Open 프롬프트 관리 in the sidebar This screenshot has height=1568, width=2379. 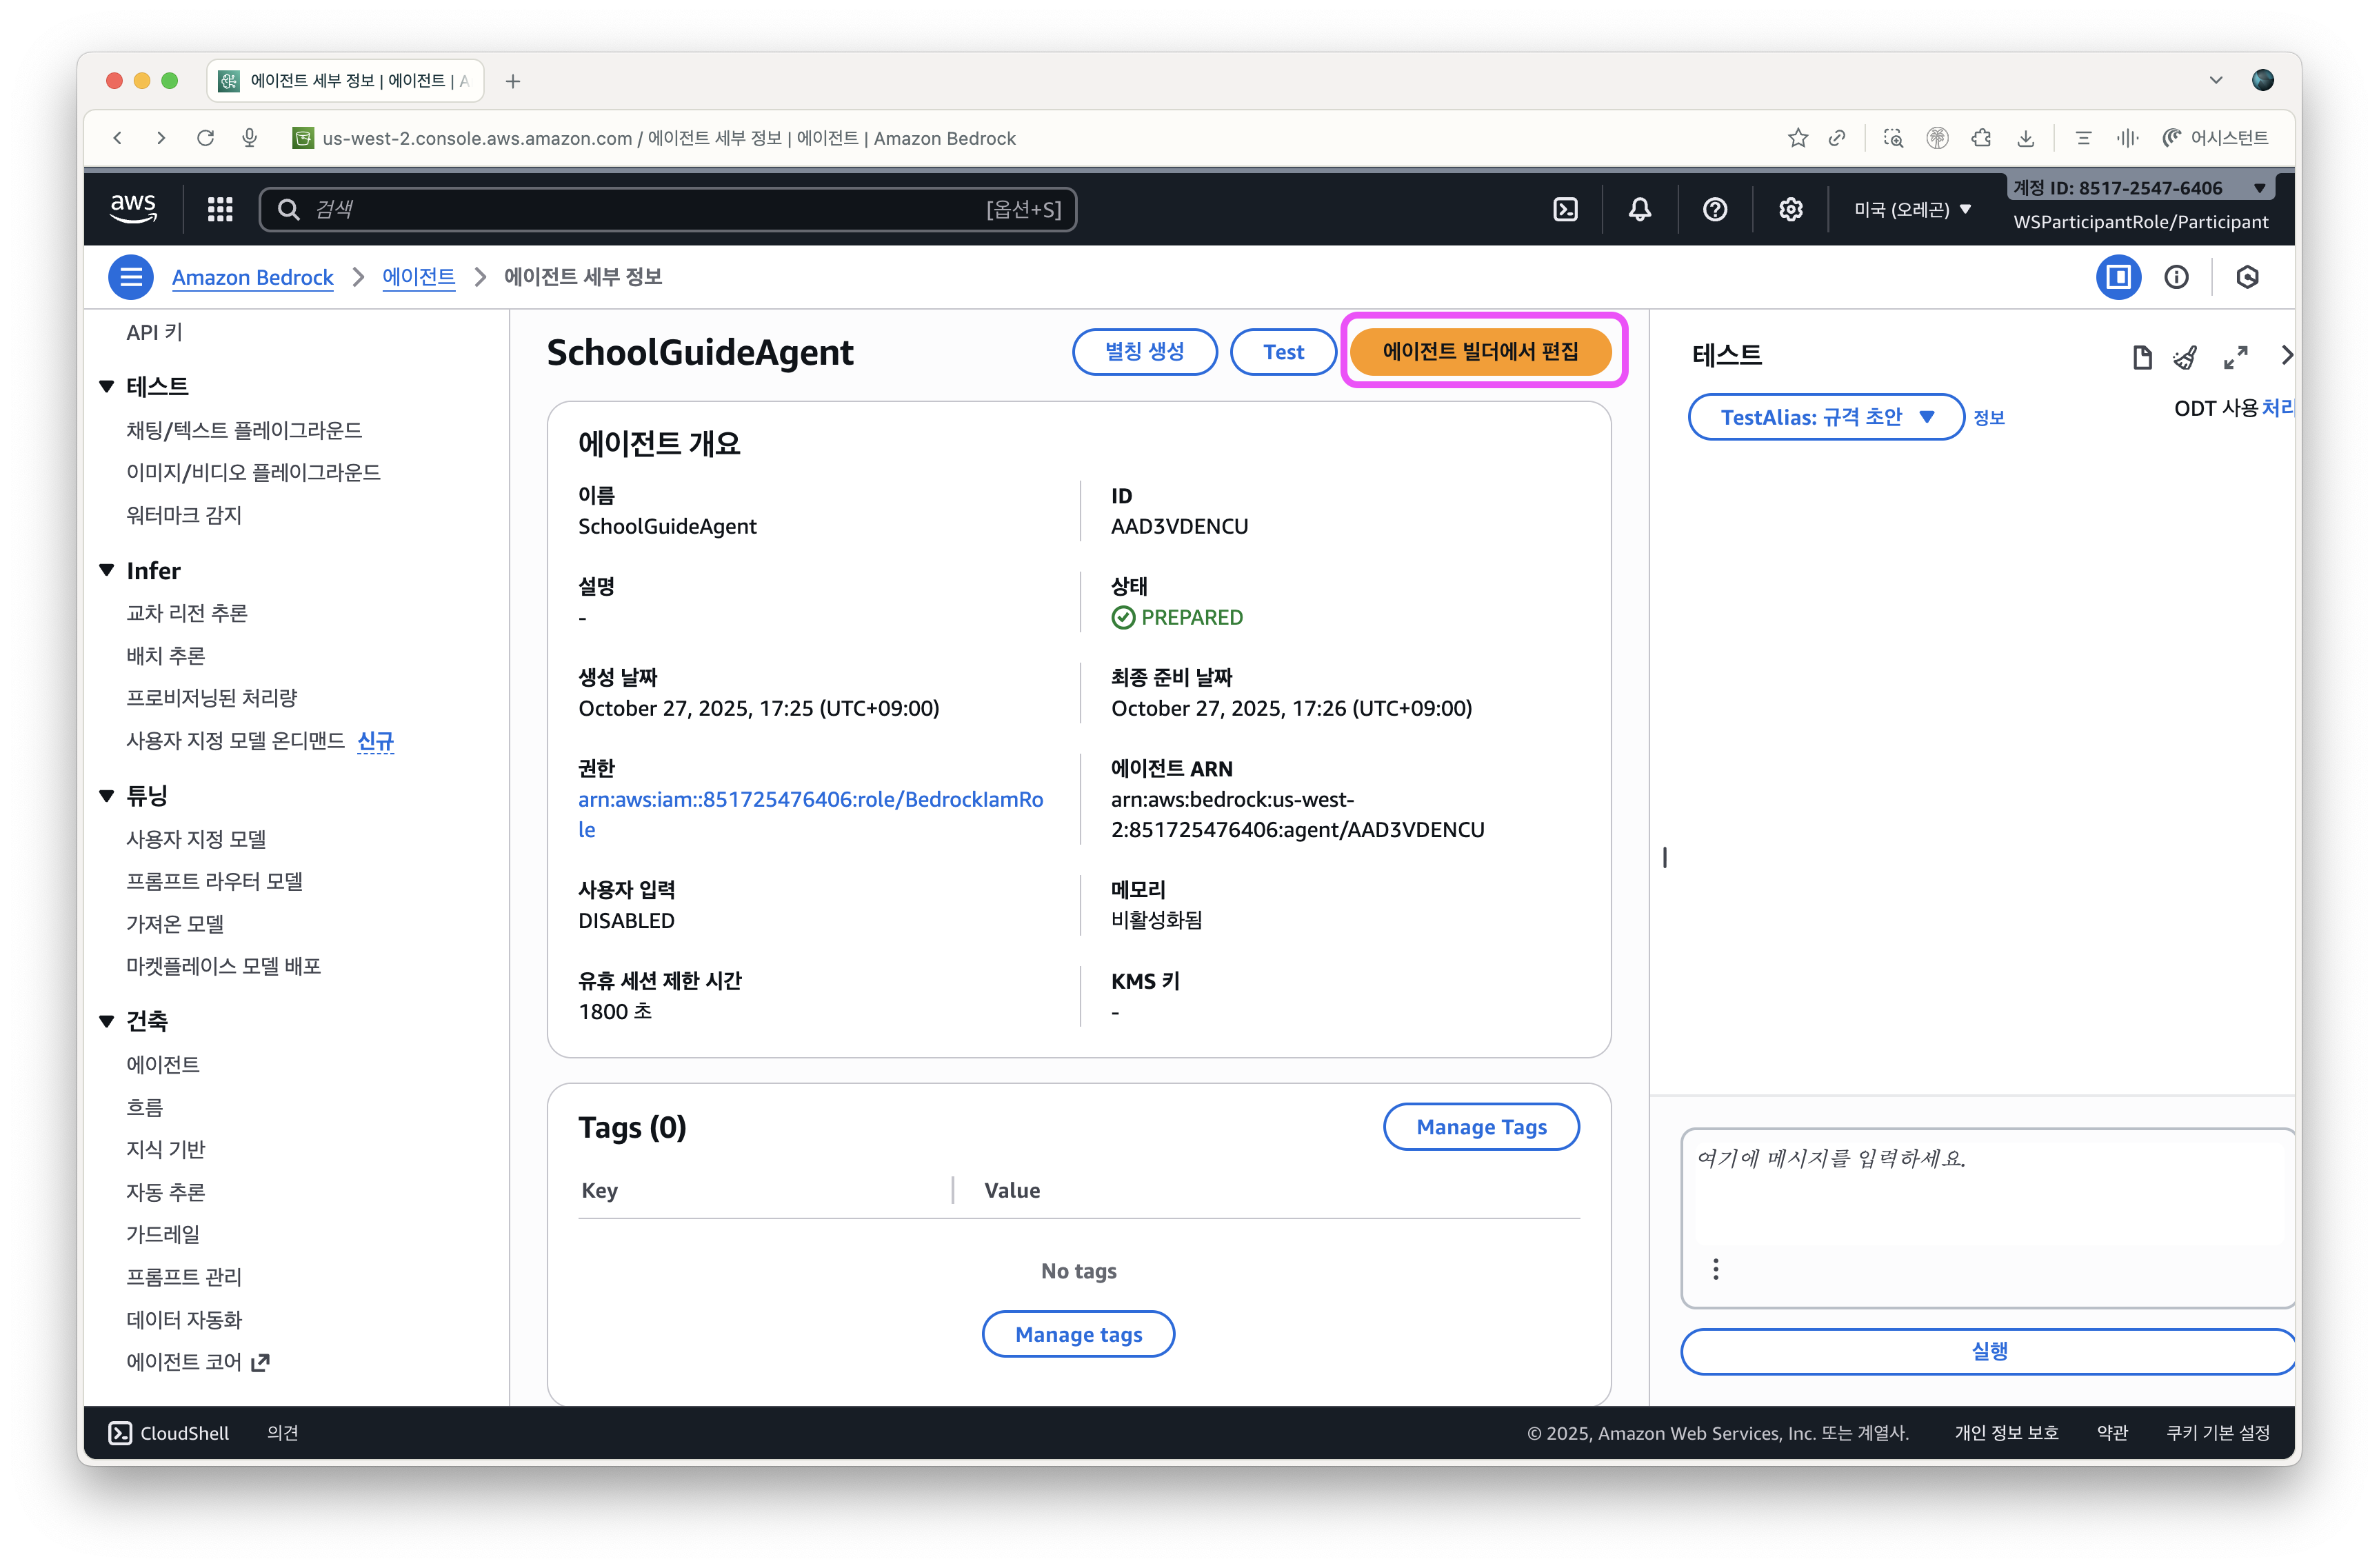coord(184,1277)
